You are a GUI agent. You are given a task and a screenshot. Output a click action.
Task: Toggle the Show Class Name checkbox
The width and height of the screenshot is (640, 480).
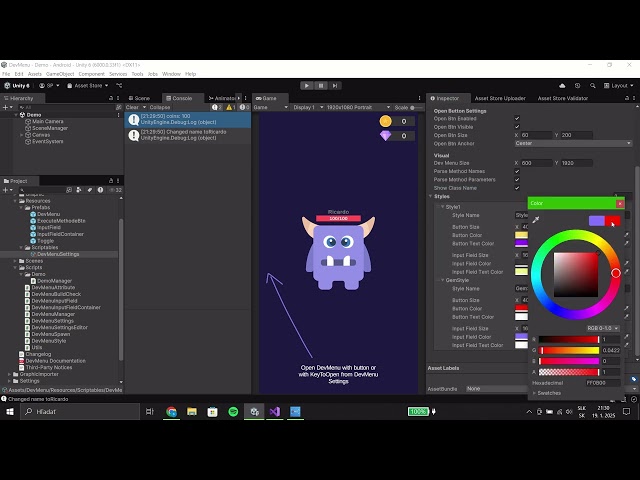pos(517,188)
